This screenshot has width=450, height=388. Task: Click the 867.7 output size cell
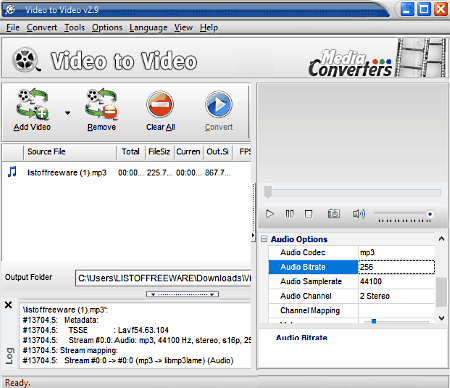coord(218,173)
